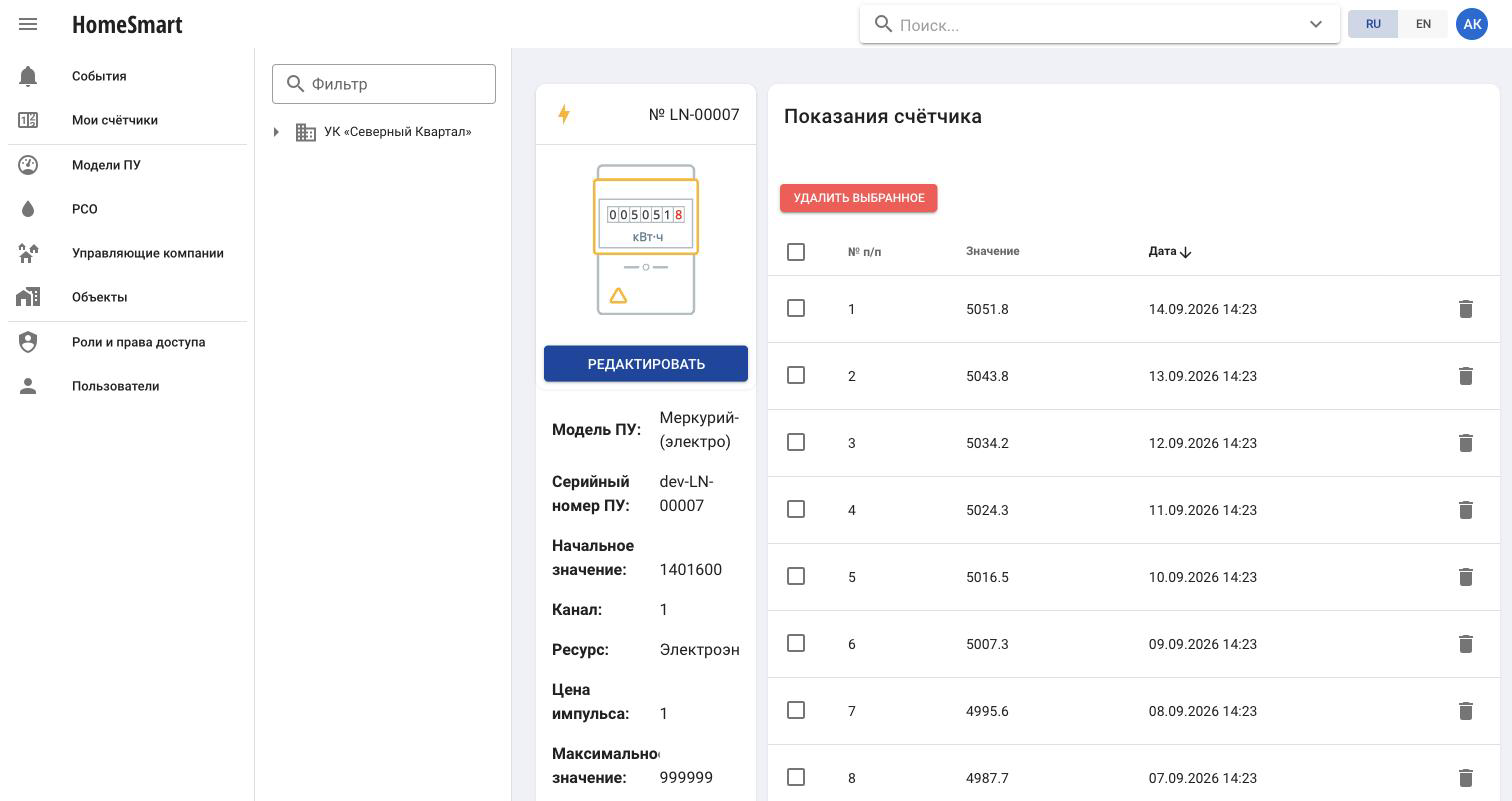
Task: Click trash icon in row 5
Action: click(x=1465, y=577)
